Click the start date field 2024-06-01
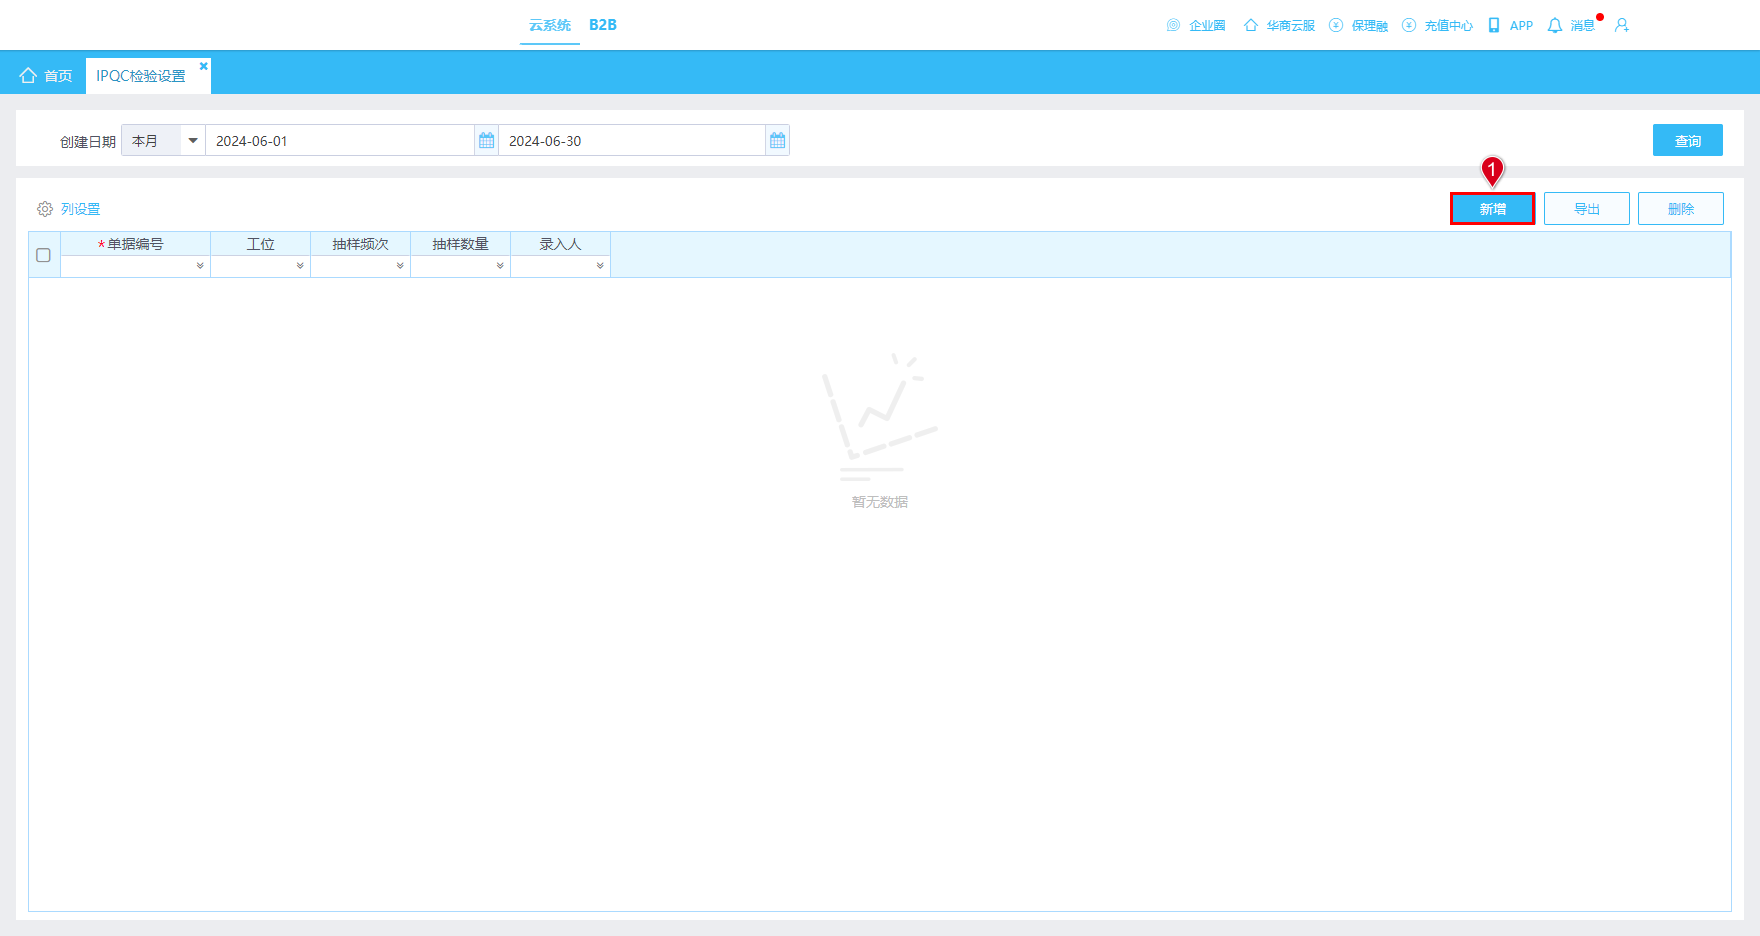 (x=340, y=141)
